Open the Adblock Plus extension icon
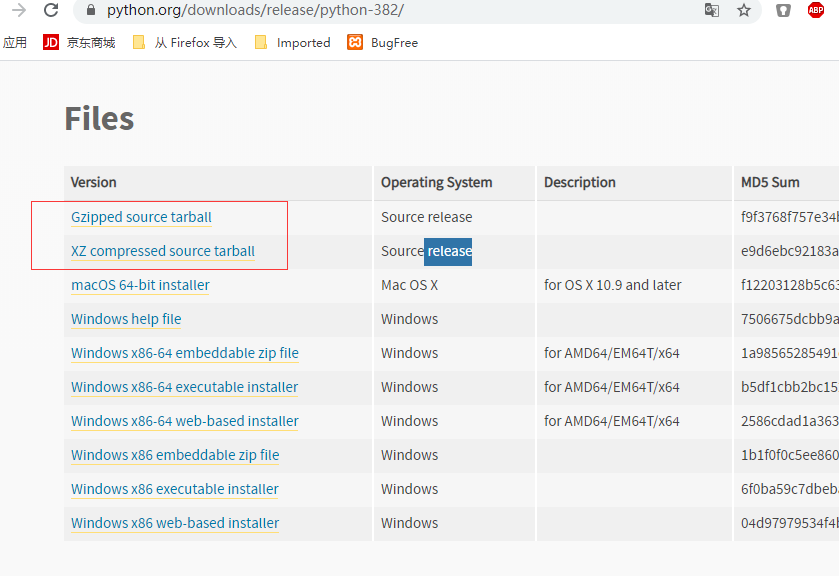Viewport: 839px width, 576px height. click(816, 10)
